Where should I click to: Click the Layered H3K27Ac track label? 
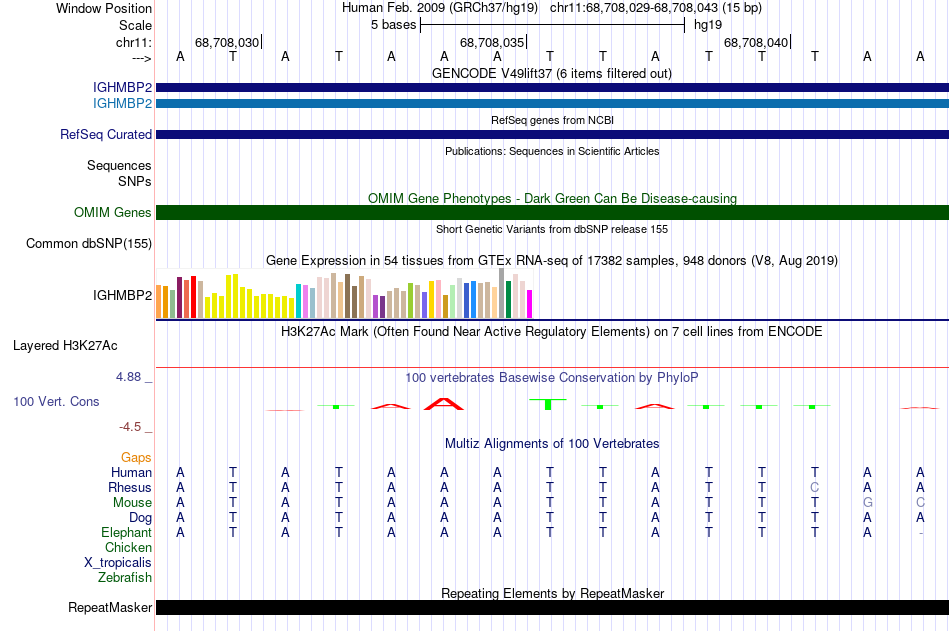65,346
